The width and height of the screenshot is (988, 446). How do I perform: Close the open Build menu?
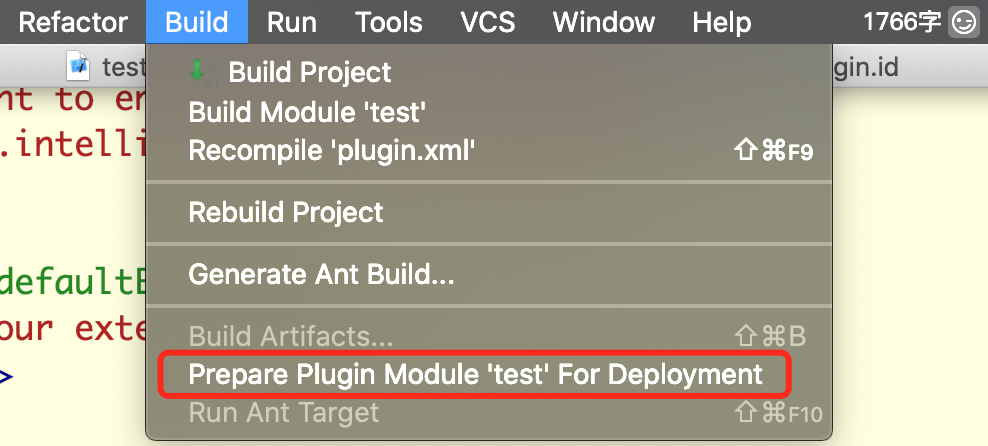point(197,23)
